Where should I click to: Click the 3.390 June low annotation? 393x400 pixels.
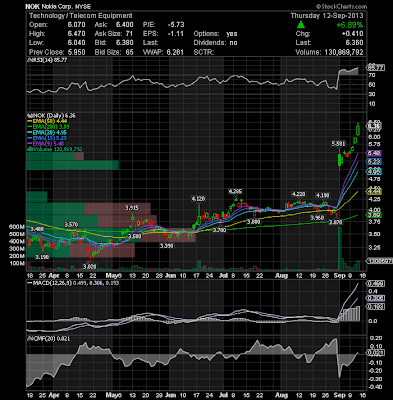(x=166, y=246)
